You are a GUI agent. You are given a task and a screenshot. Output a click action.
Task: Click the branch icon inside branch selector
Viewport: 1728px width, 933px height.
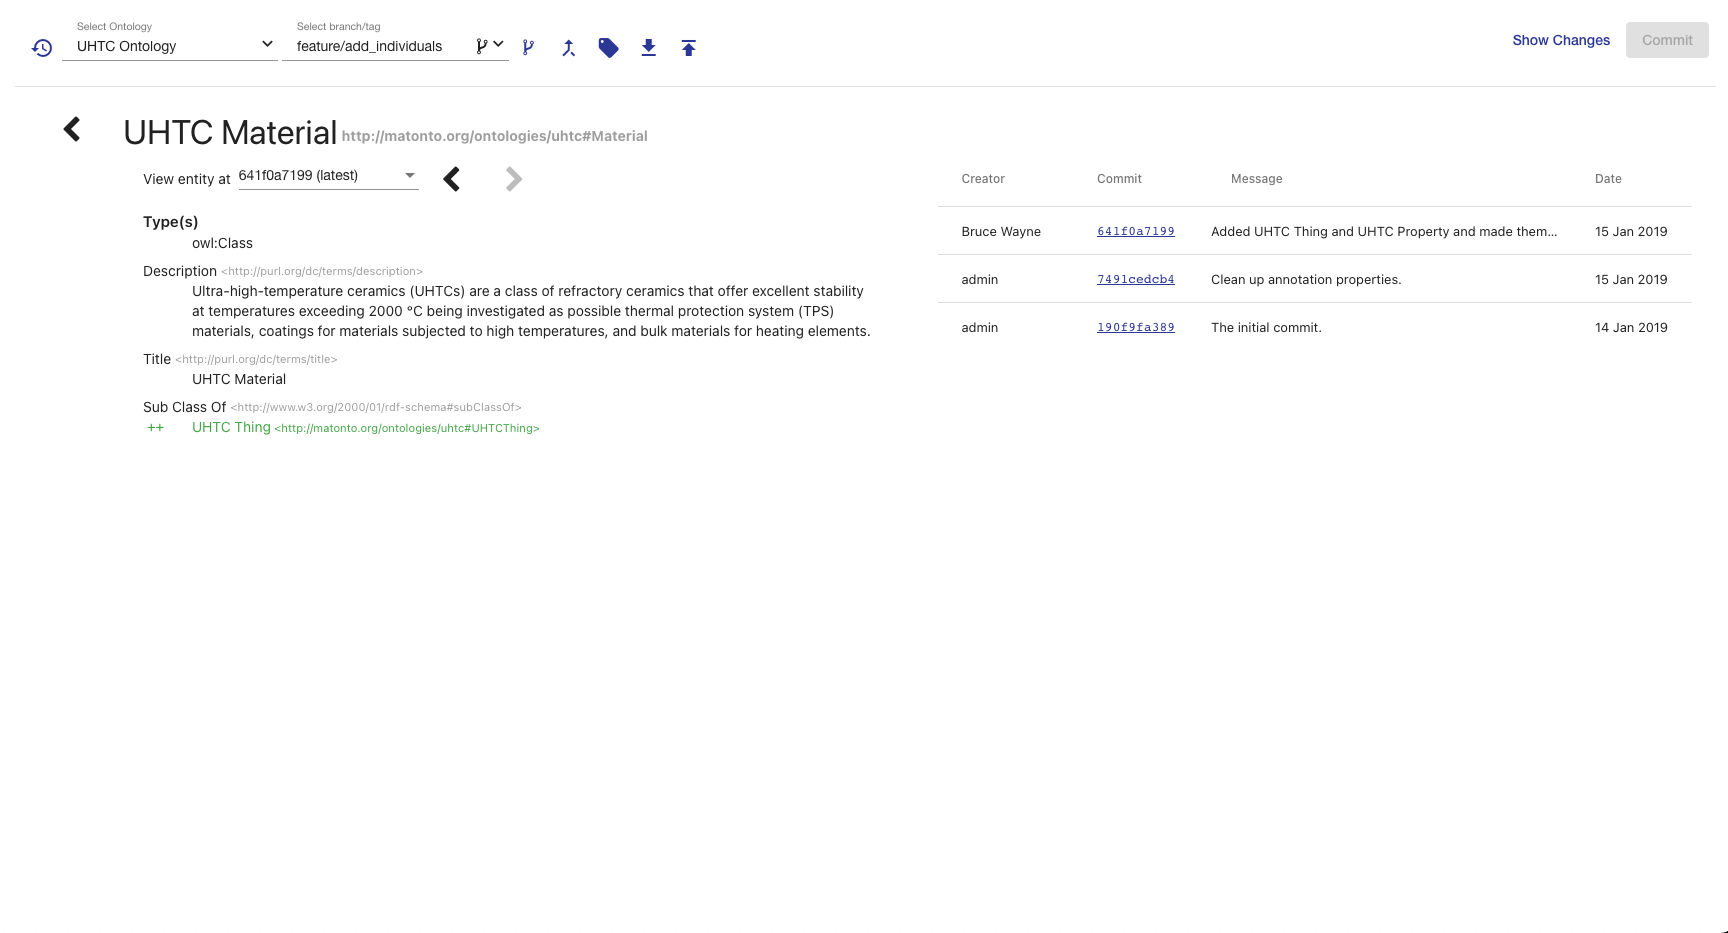pos(482,45)
